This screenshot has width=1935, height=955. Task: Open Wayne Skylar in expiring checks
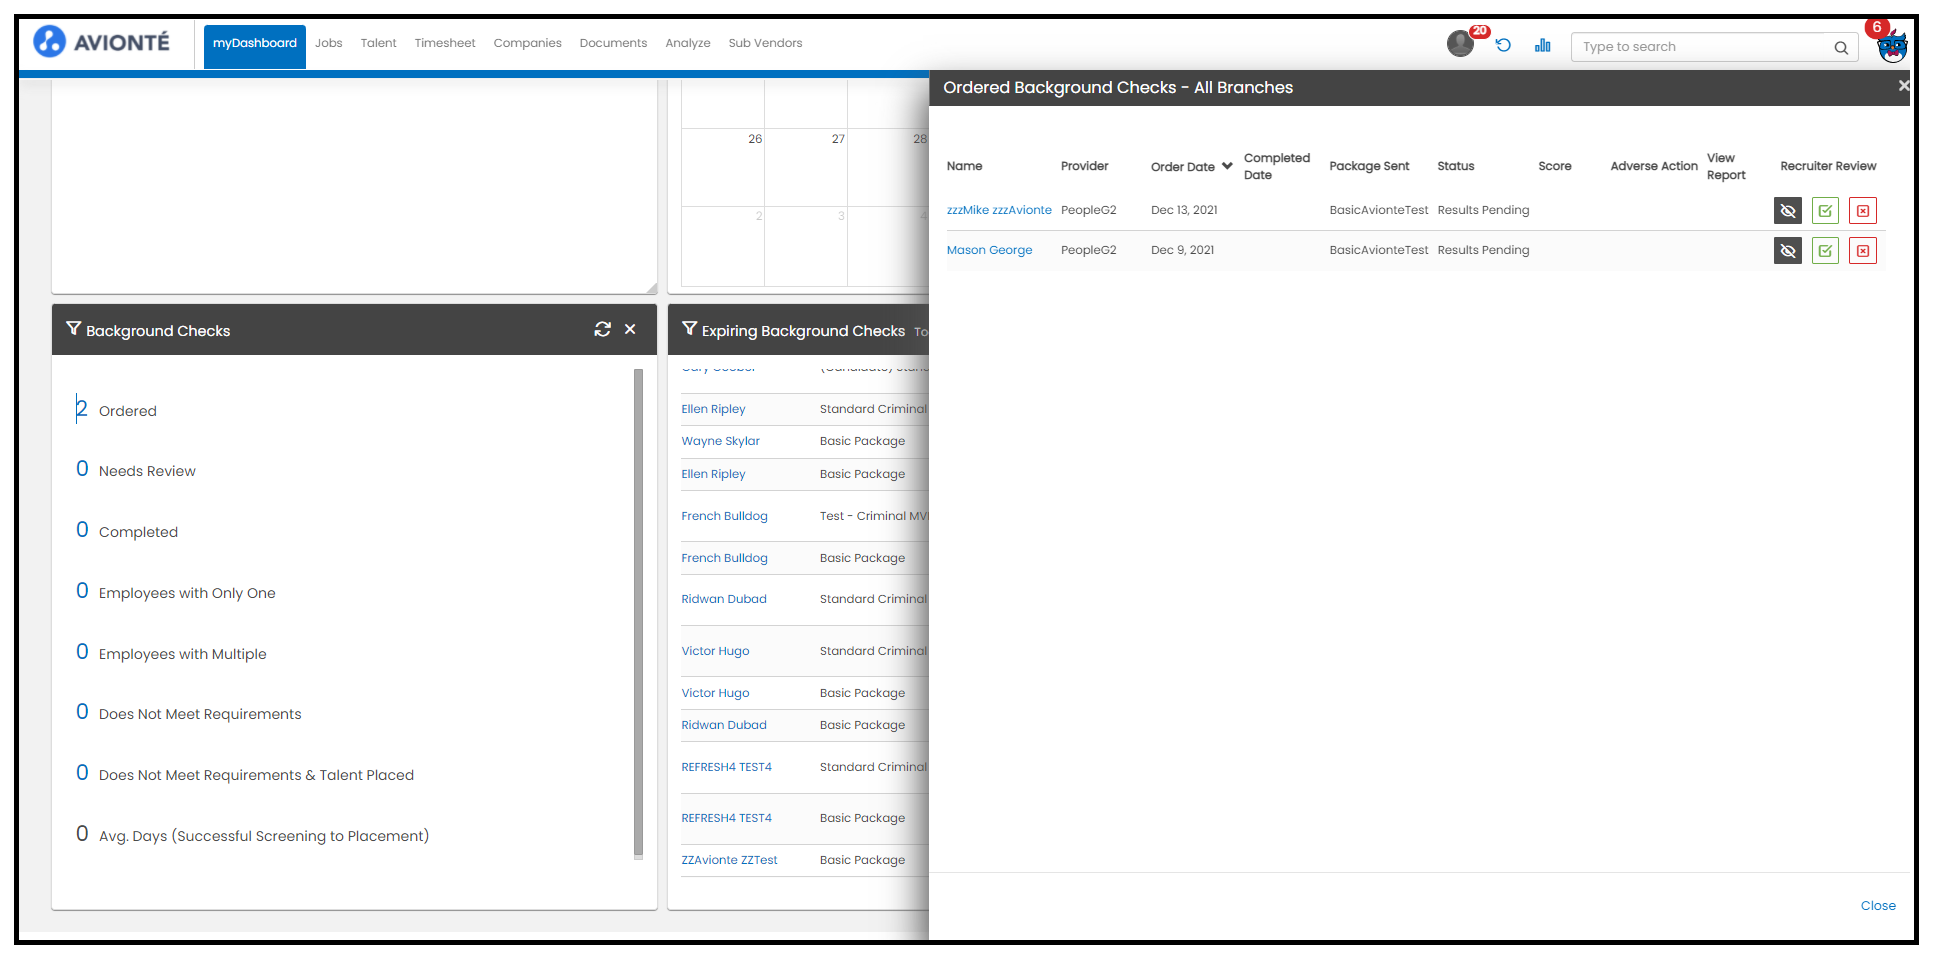(720, 441)
